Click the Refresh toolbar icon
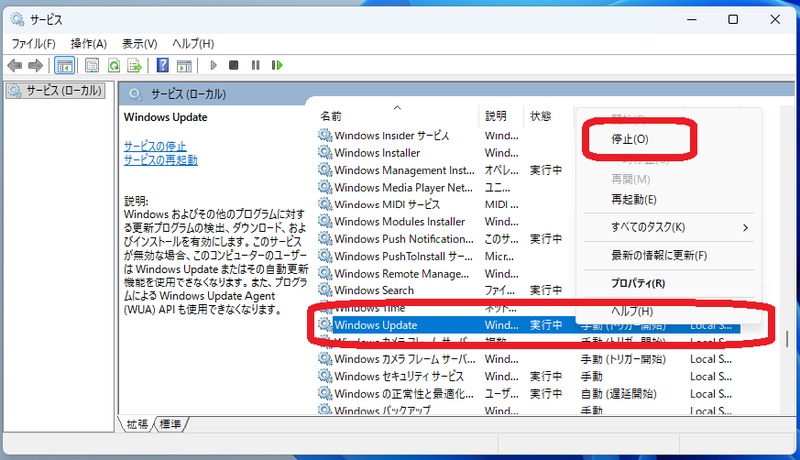800x460 pixels. coord(114,65)
